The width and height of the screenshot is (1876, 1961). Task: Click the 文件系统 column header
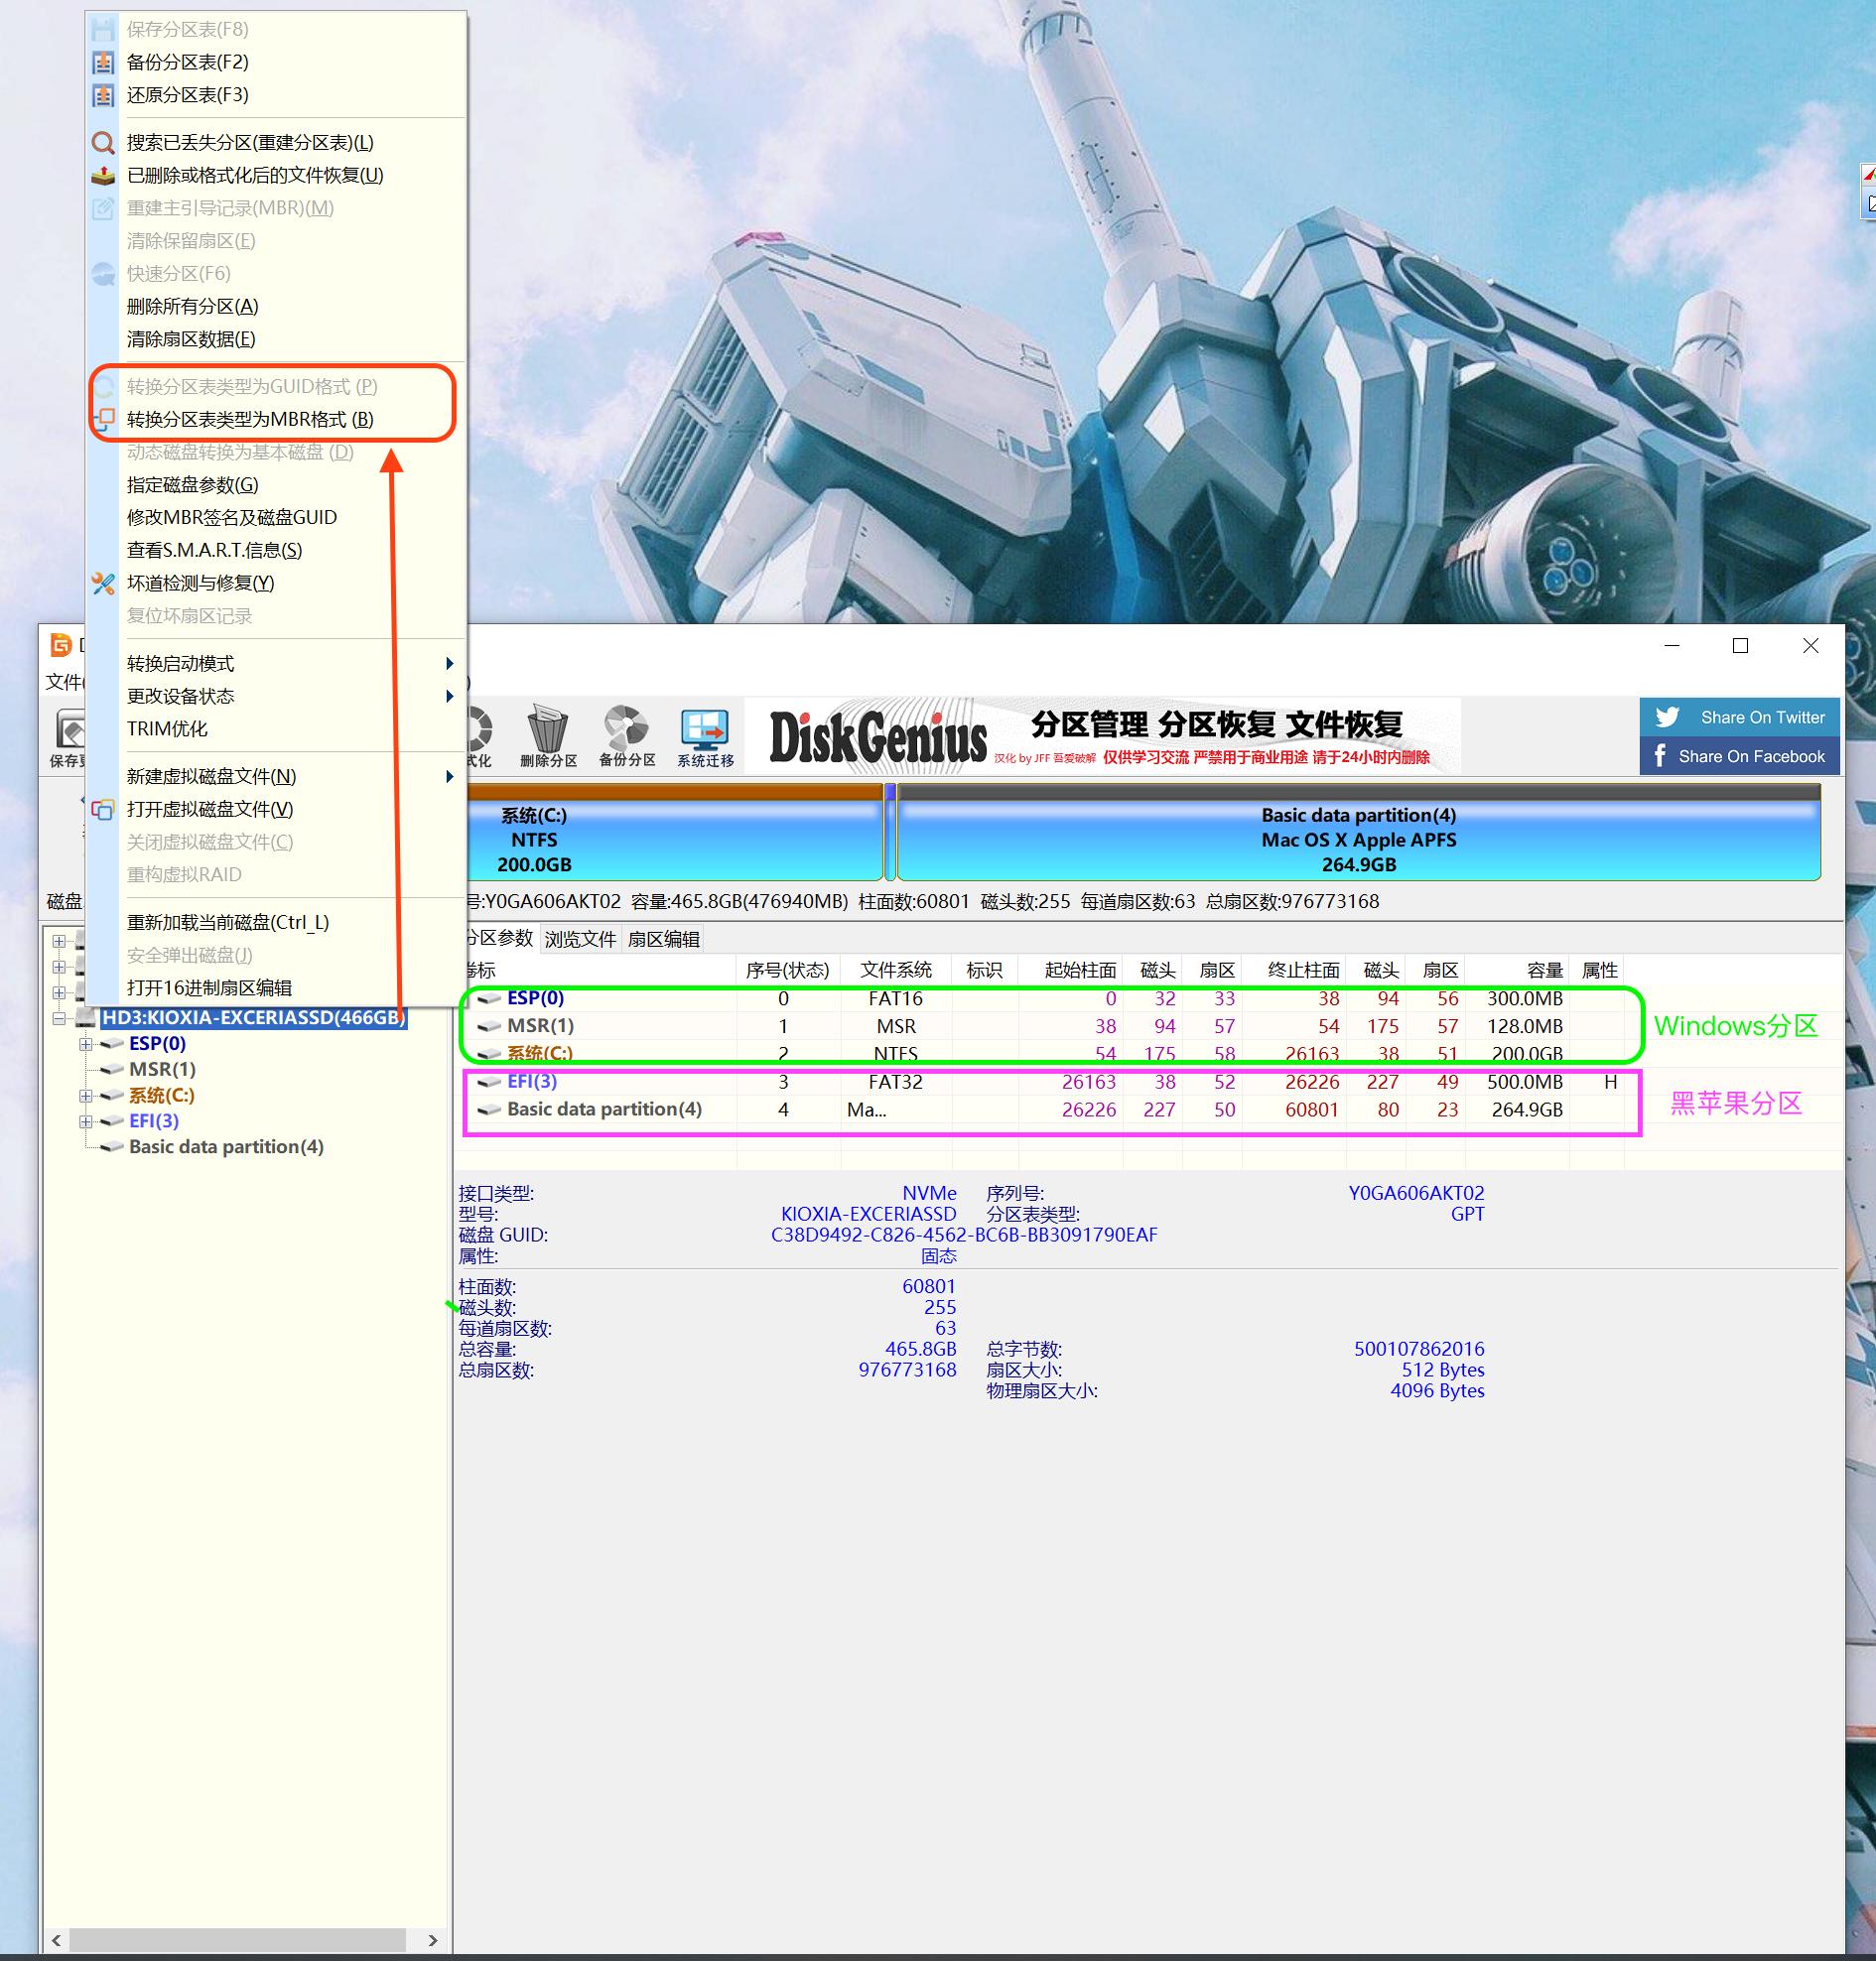point(896,970)
